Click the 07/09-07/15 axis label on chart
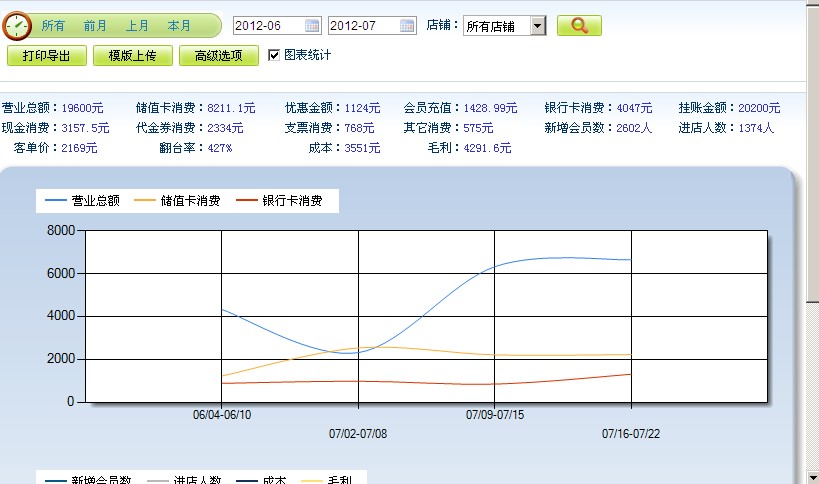This screenshot has width=819, height=484. pyautogui.click(x=495, y=414)
